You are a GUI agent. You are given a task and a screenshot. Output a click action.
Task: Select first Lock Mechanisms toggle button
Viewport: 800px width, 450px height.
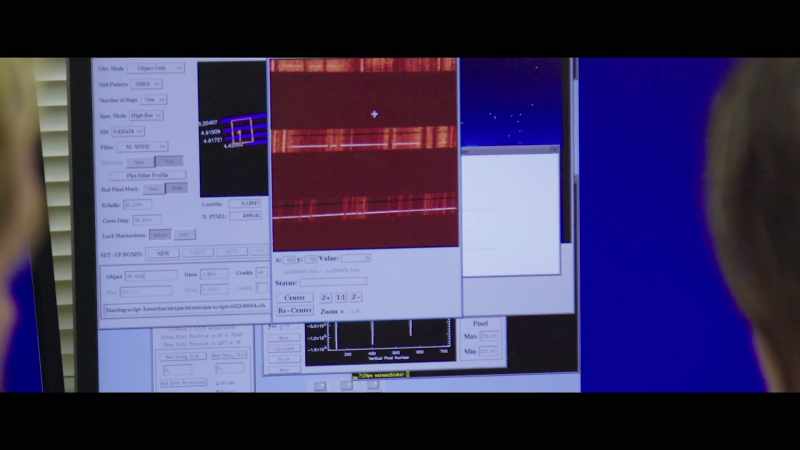coord(160,235)
